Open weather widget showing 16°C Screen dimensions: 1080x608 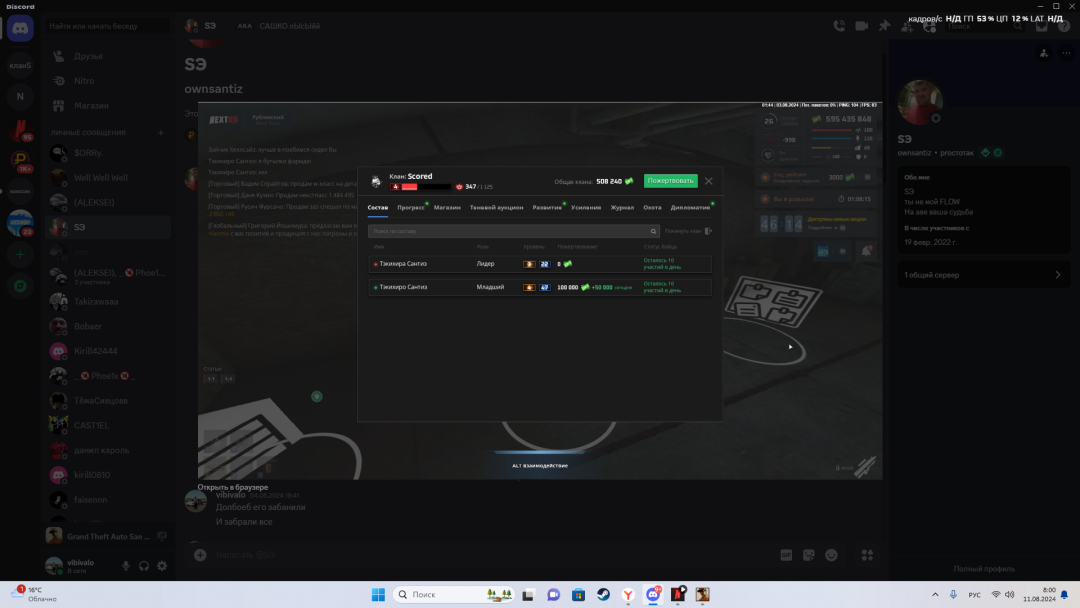(34, 595)
